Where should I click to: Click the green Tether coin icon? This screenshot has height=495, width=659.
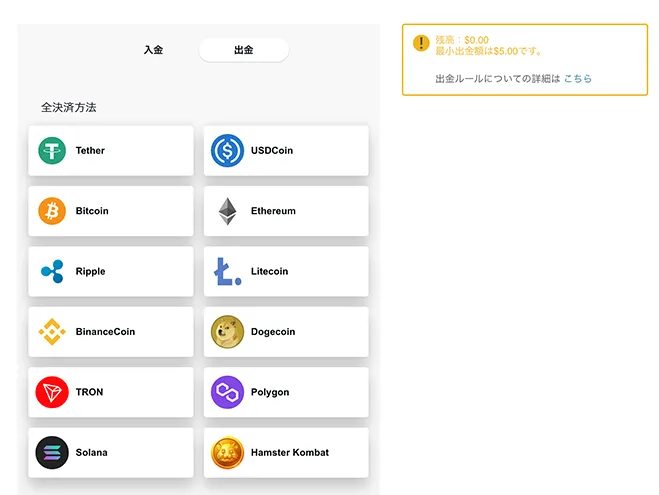52,150
